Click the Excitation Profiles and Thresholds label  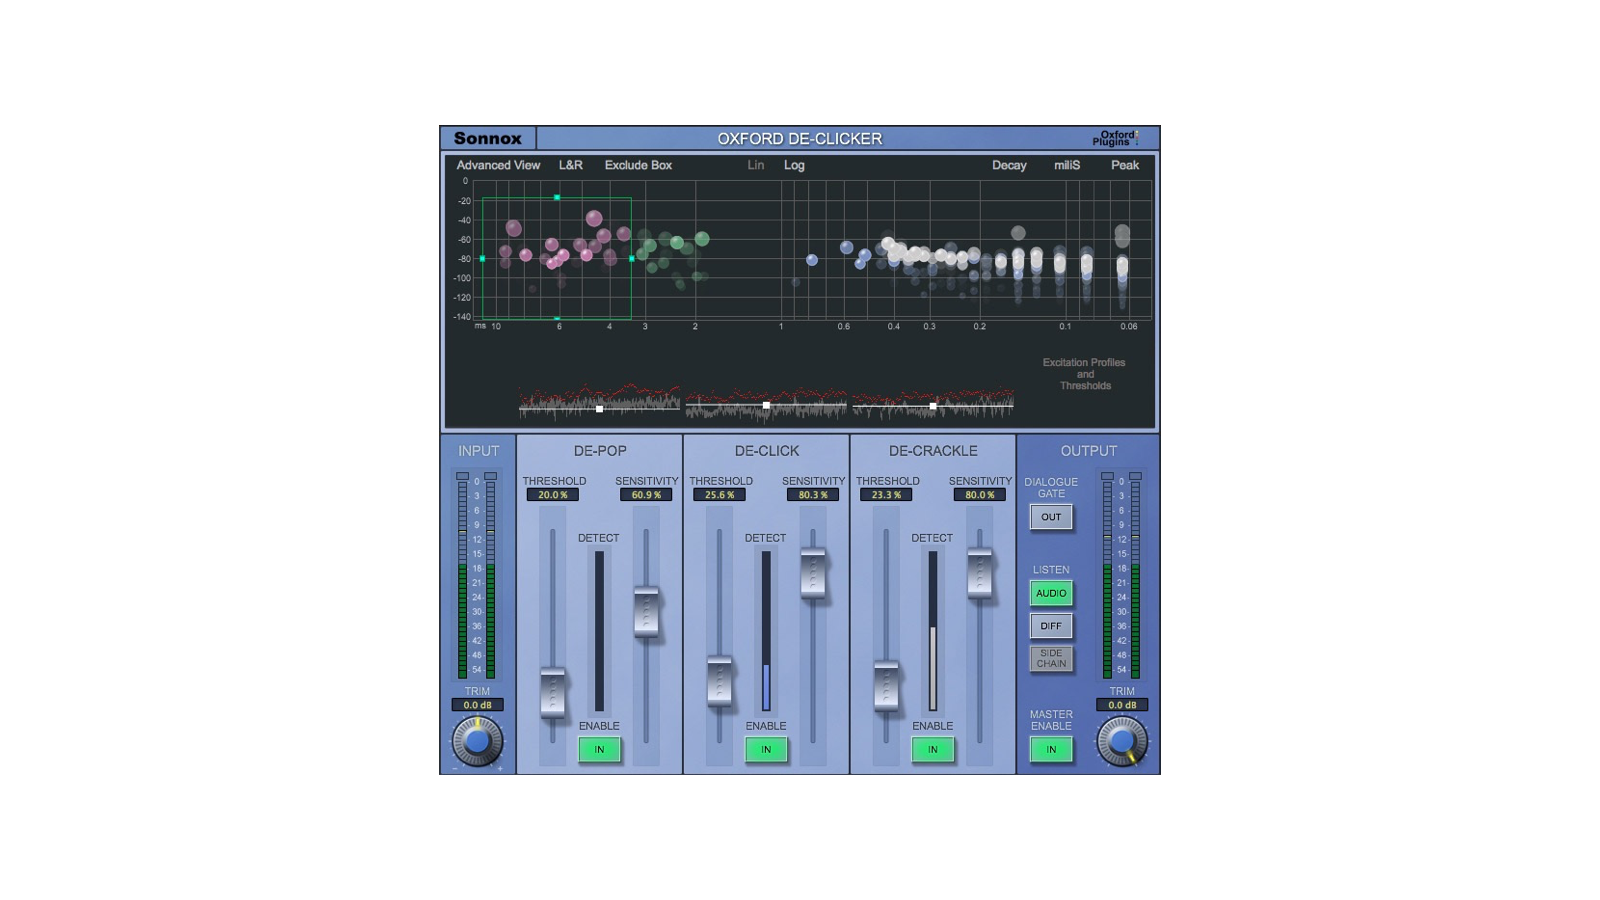(x=1084, y=374)
